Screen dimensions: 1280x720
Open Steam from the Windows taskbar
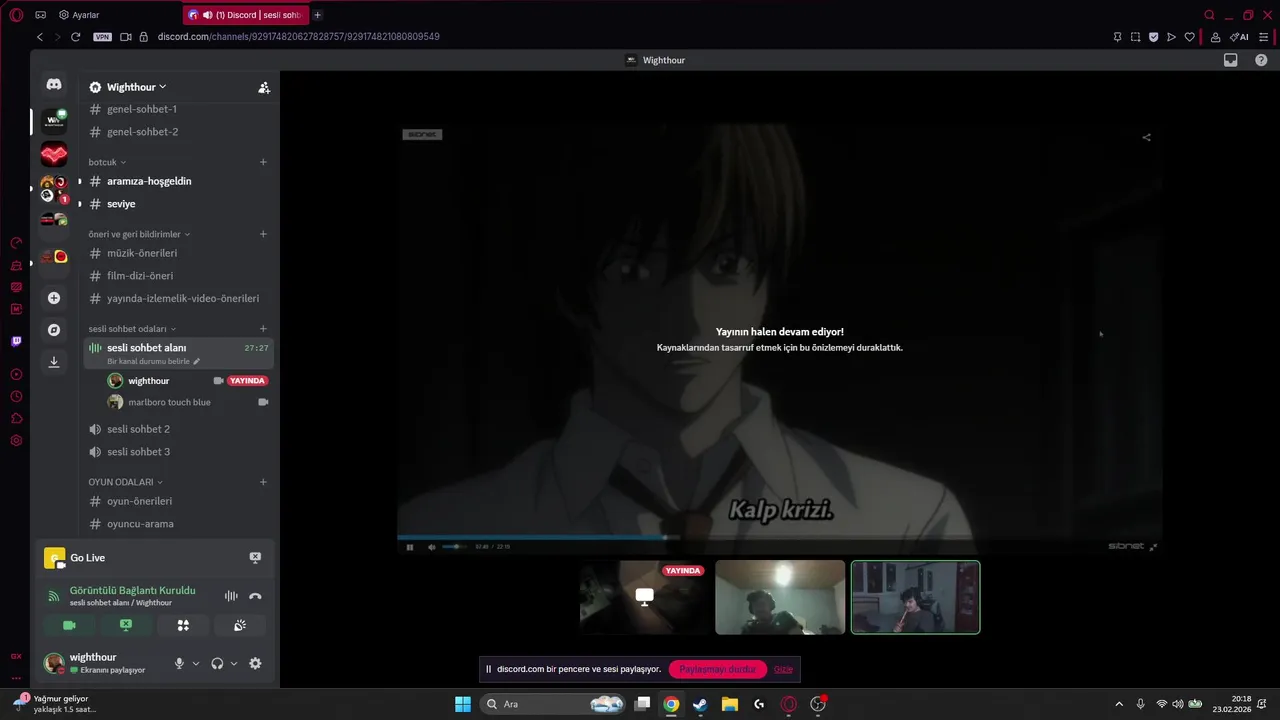pos(700,704)
